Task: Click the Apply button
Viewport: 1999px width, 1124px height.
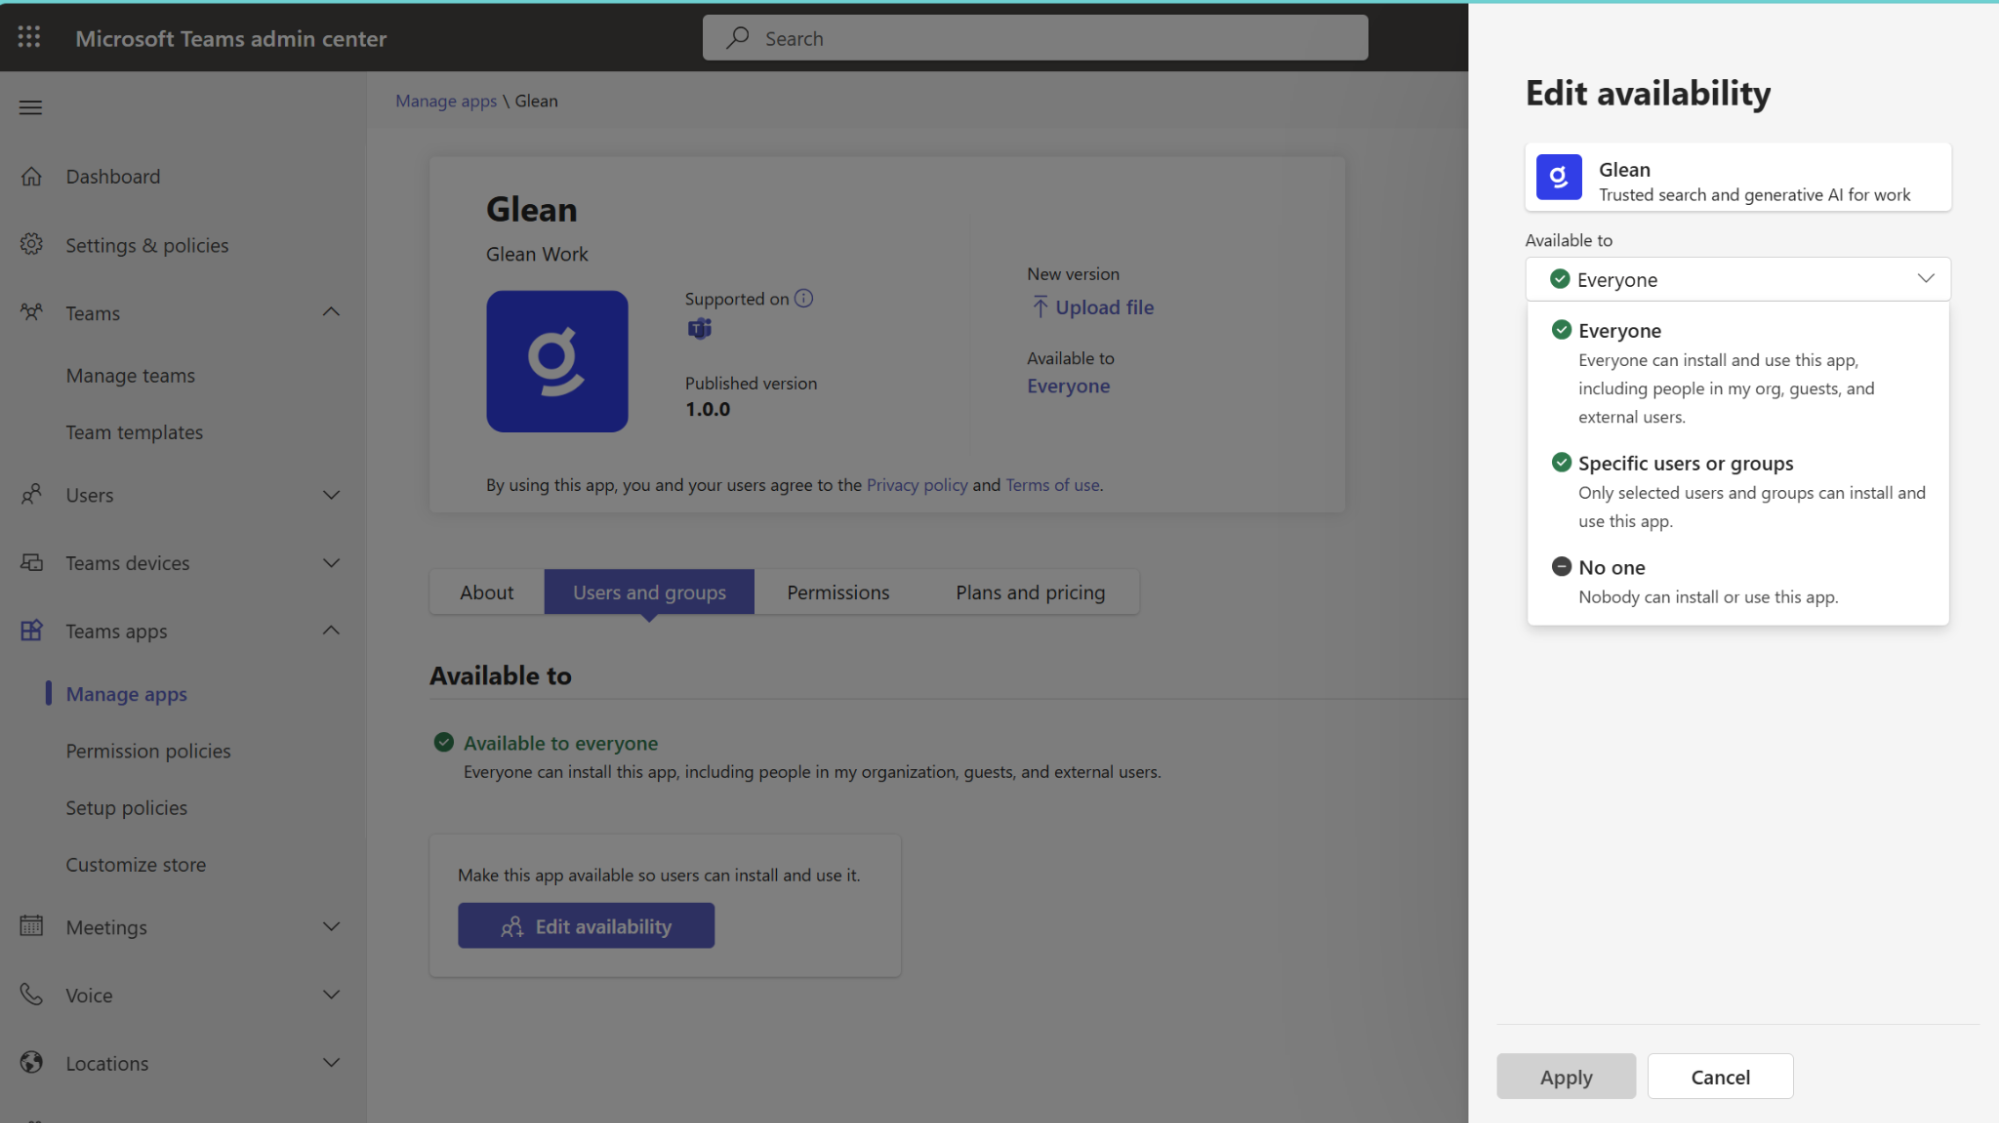Action: 1566,1077
